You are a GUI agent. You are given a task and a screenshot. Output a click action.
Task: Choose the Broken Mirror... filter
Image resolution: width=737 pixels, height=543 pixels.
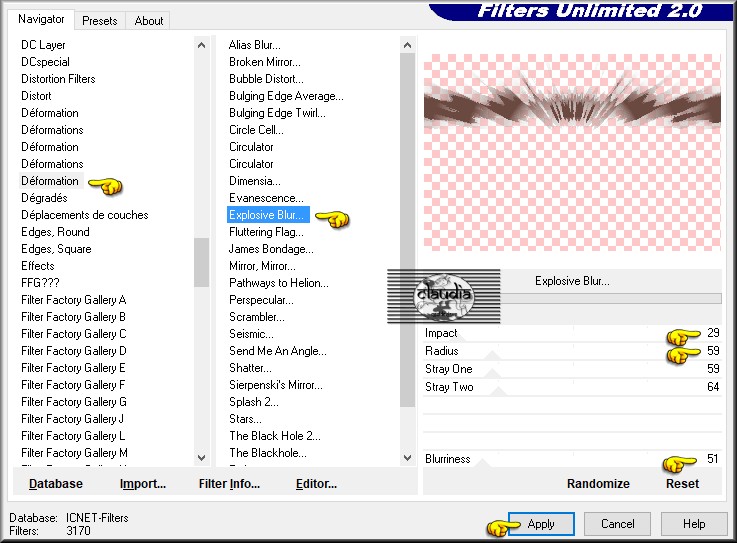click(x=265, y=62)
